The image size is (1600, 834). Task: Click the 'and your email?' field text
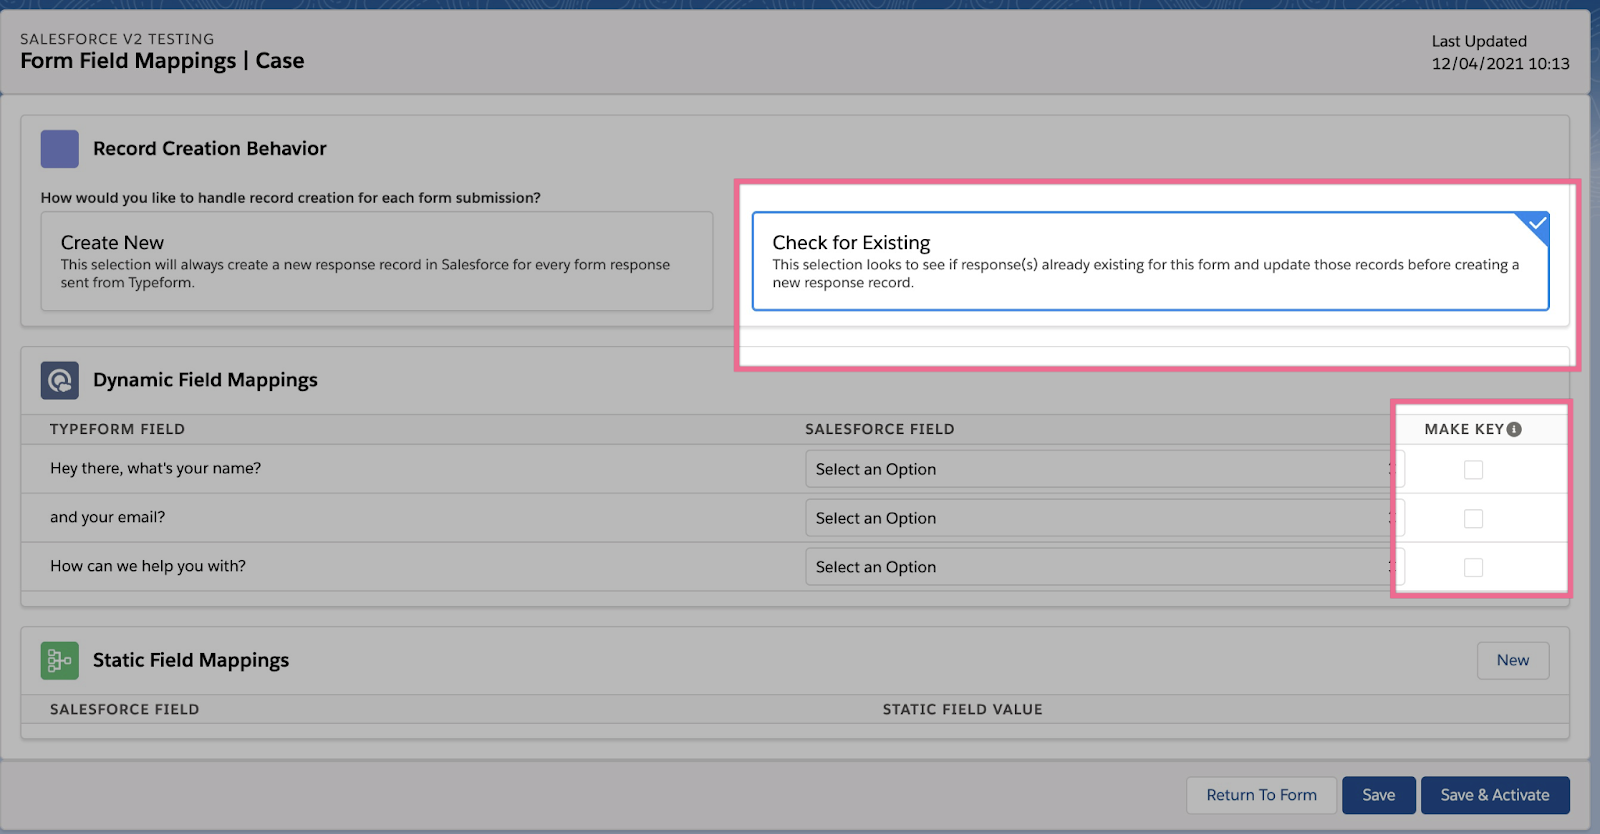click(x=108, y=517)
